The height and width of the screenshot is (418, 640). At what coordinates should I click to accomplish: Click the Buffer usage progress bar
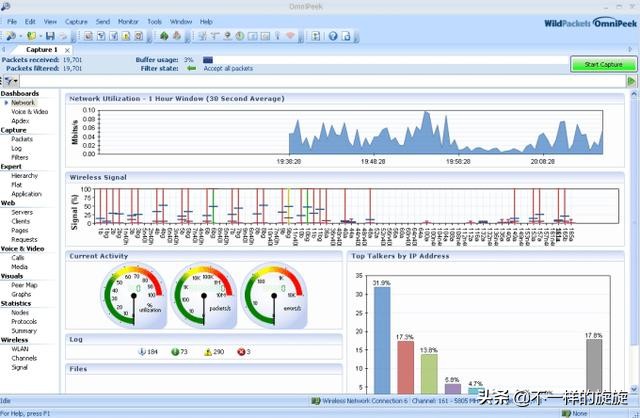384,60
